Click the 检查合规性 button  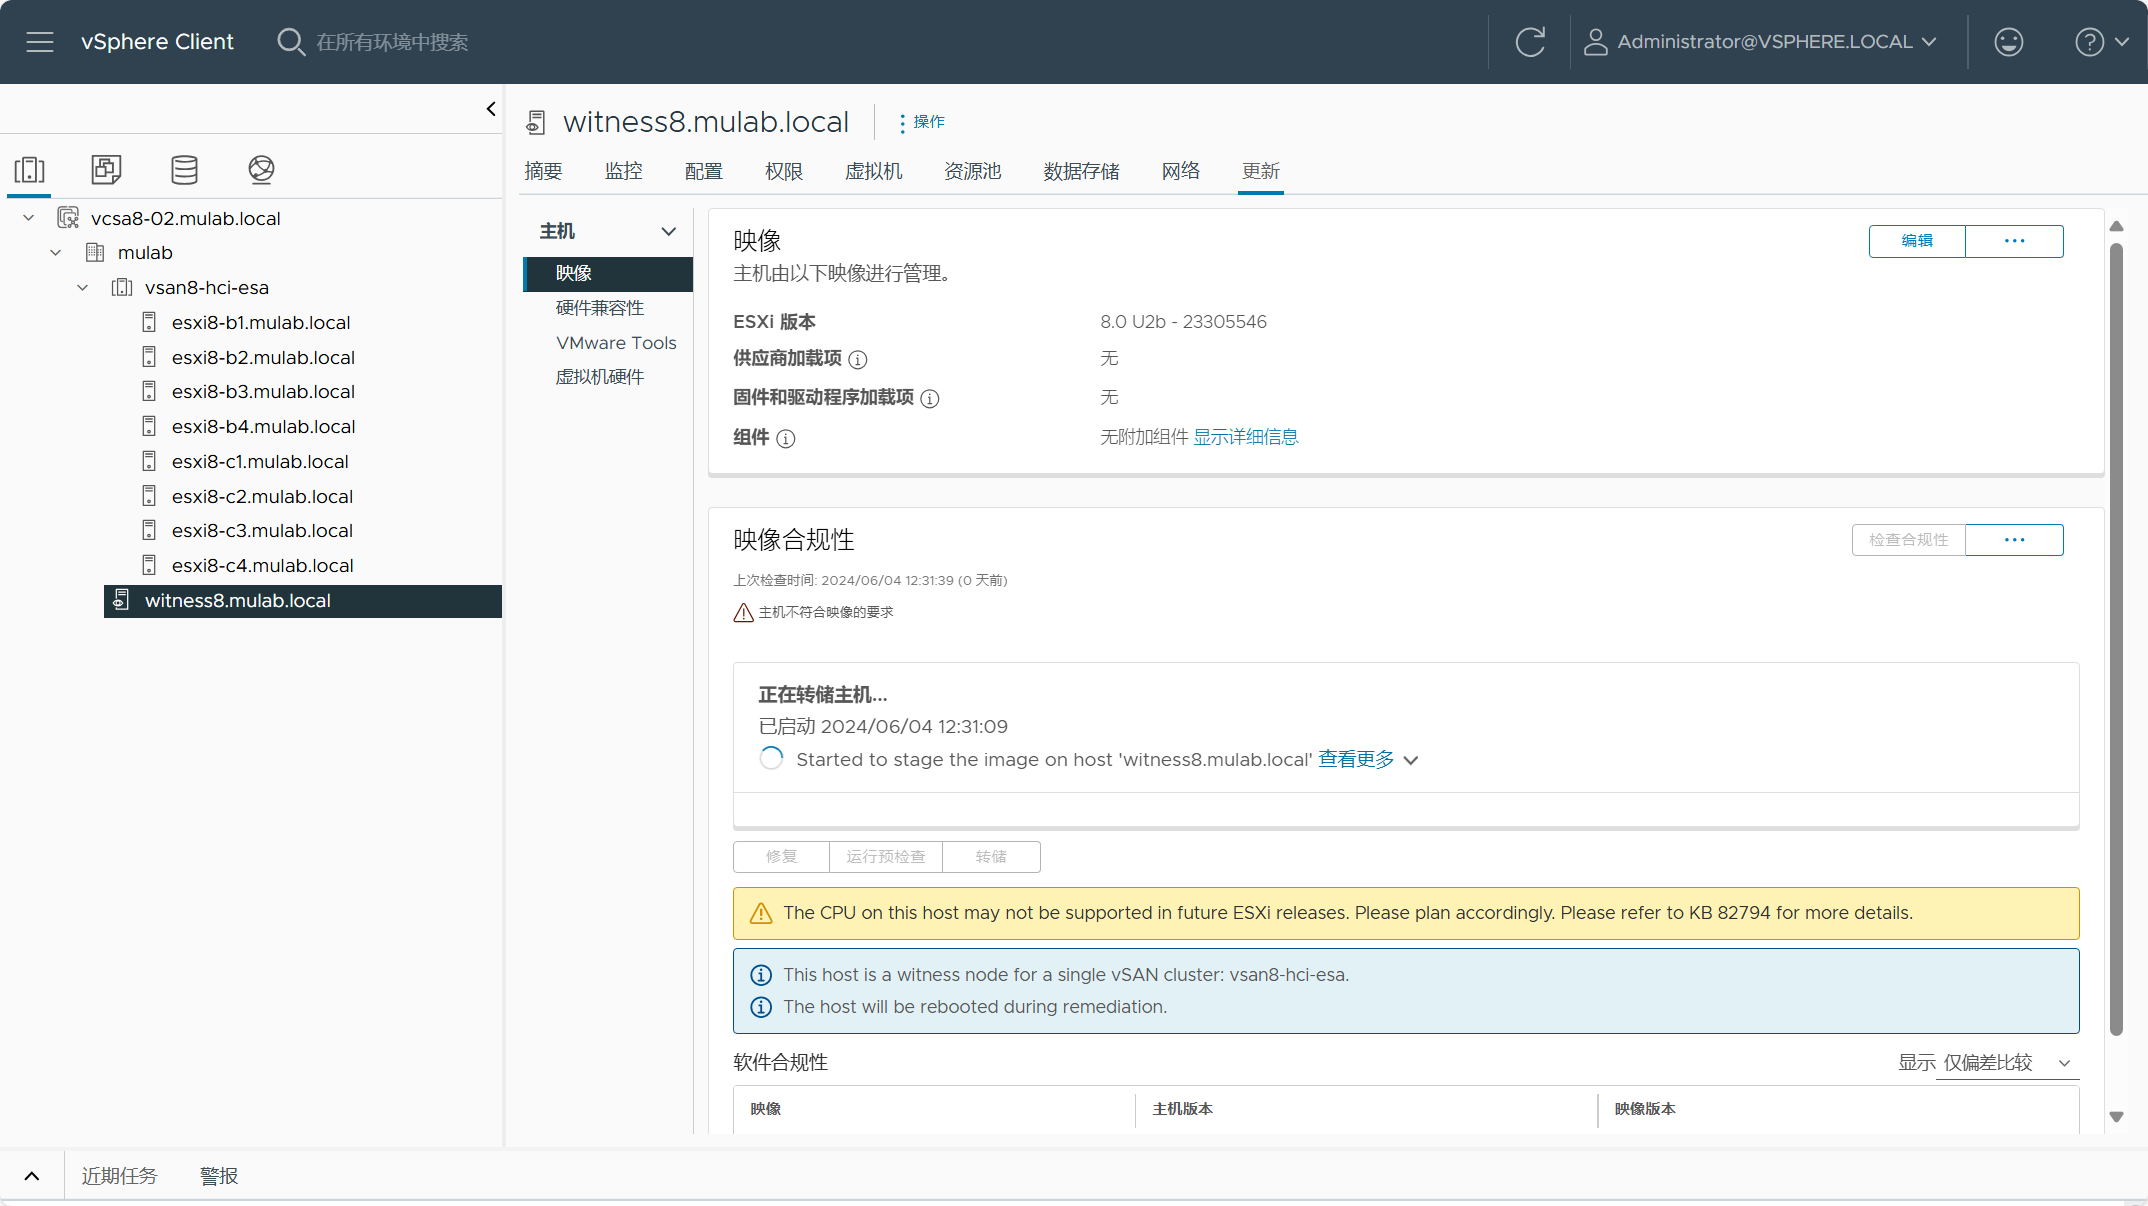tap(1908, 540)
